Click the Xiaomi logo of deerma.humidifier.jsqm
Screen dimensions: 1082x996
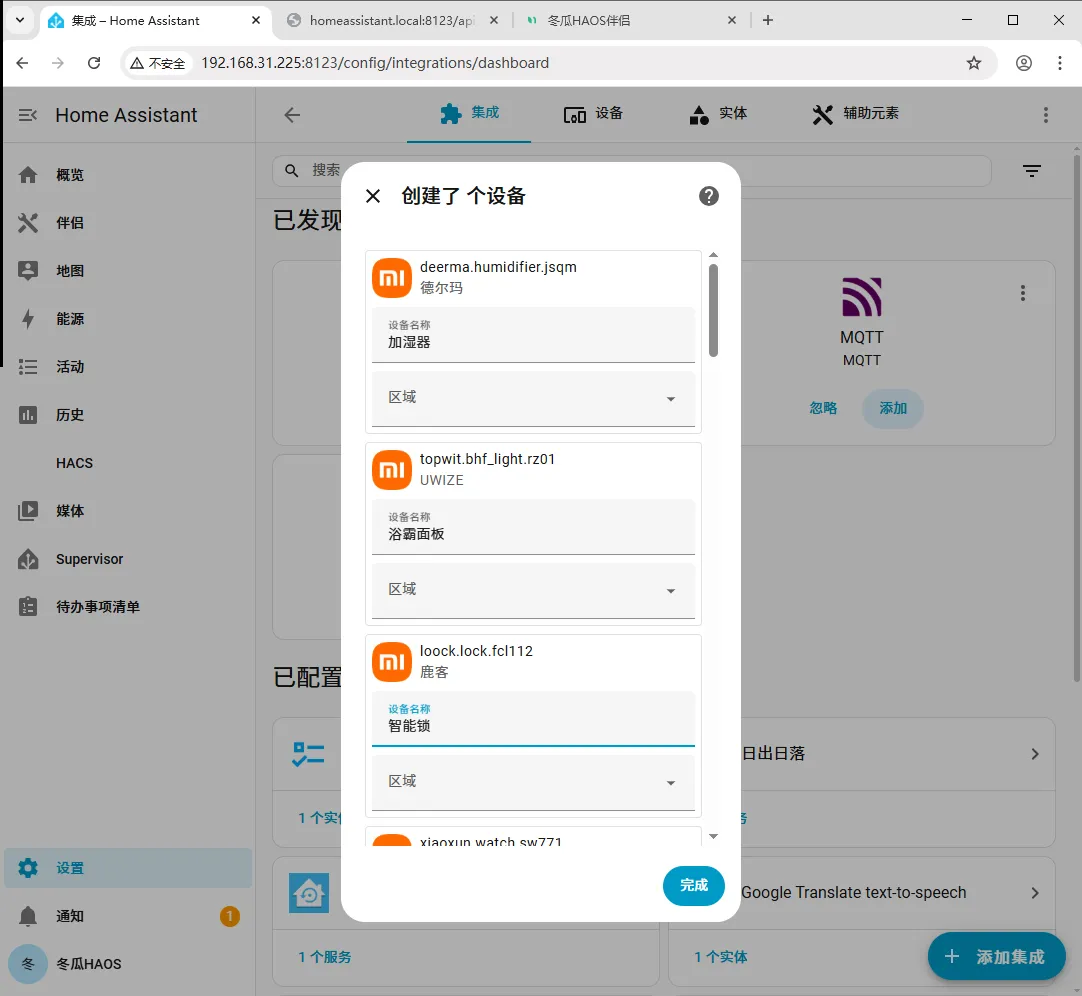(x=392, y=277)
